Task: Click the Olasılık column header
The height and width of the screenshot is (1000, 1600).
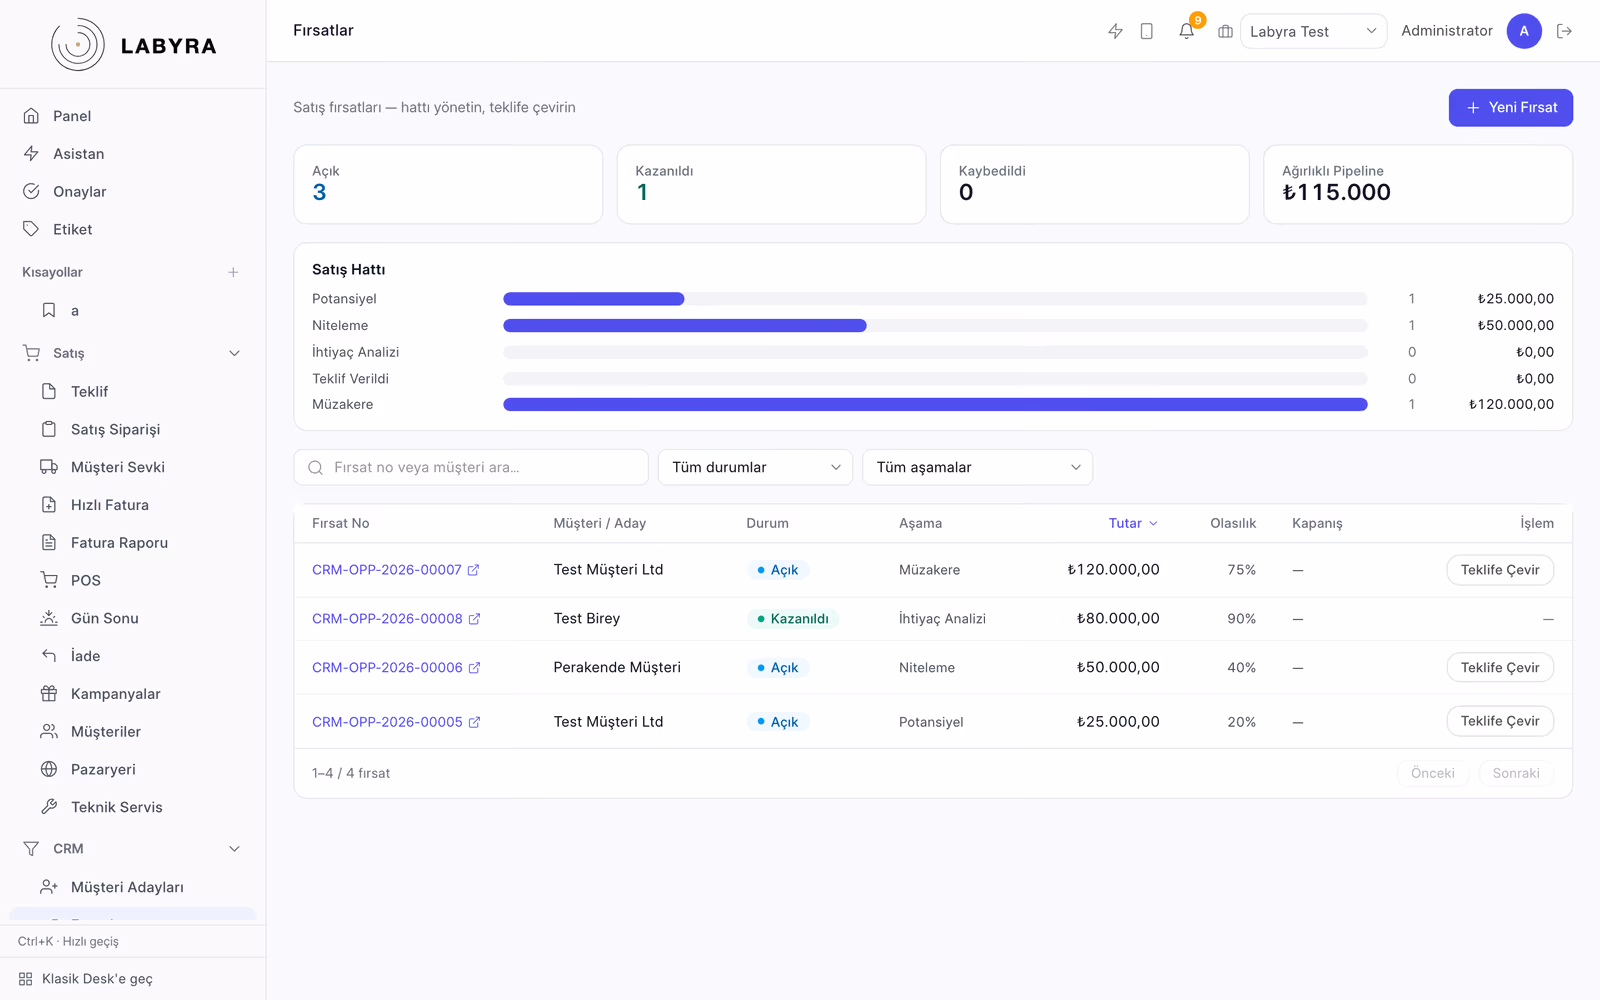Action: [x=1233, y=523]
